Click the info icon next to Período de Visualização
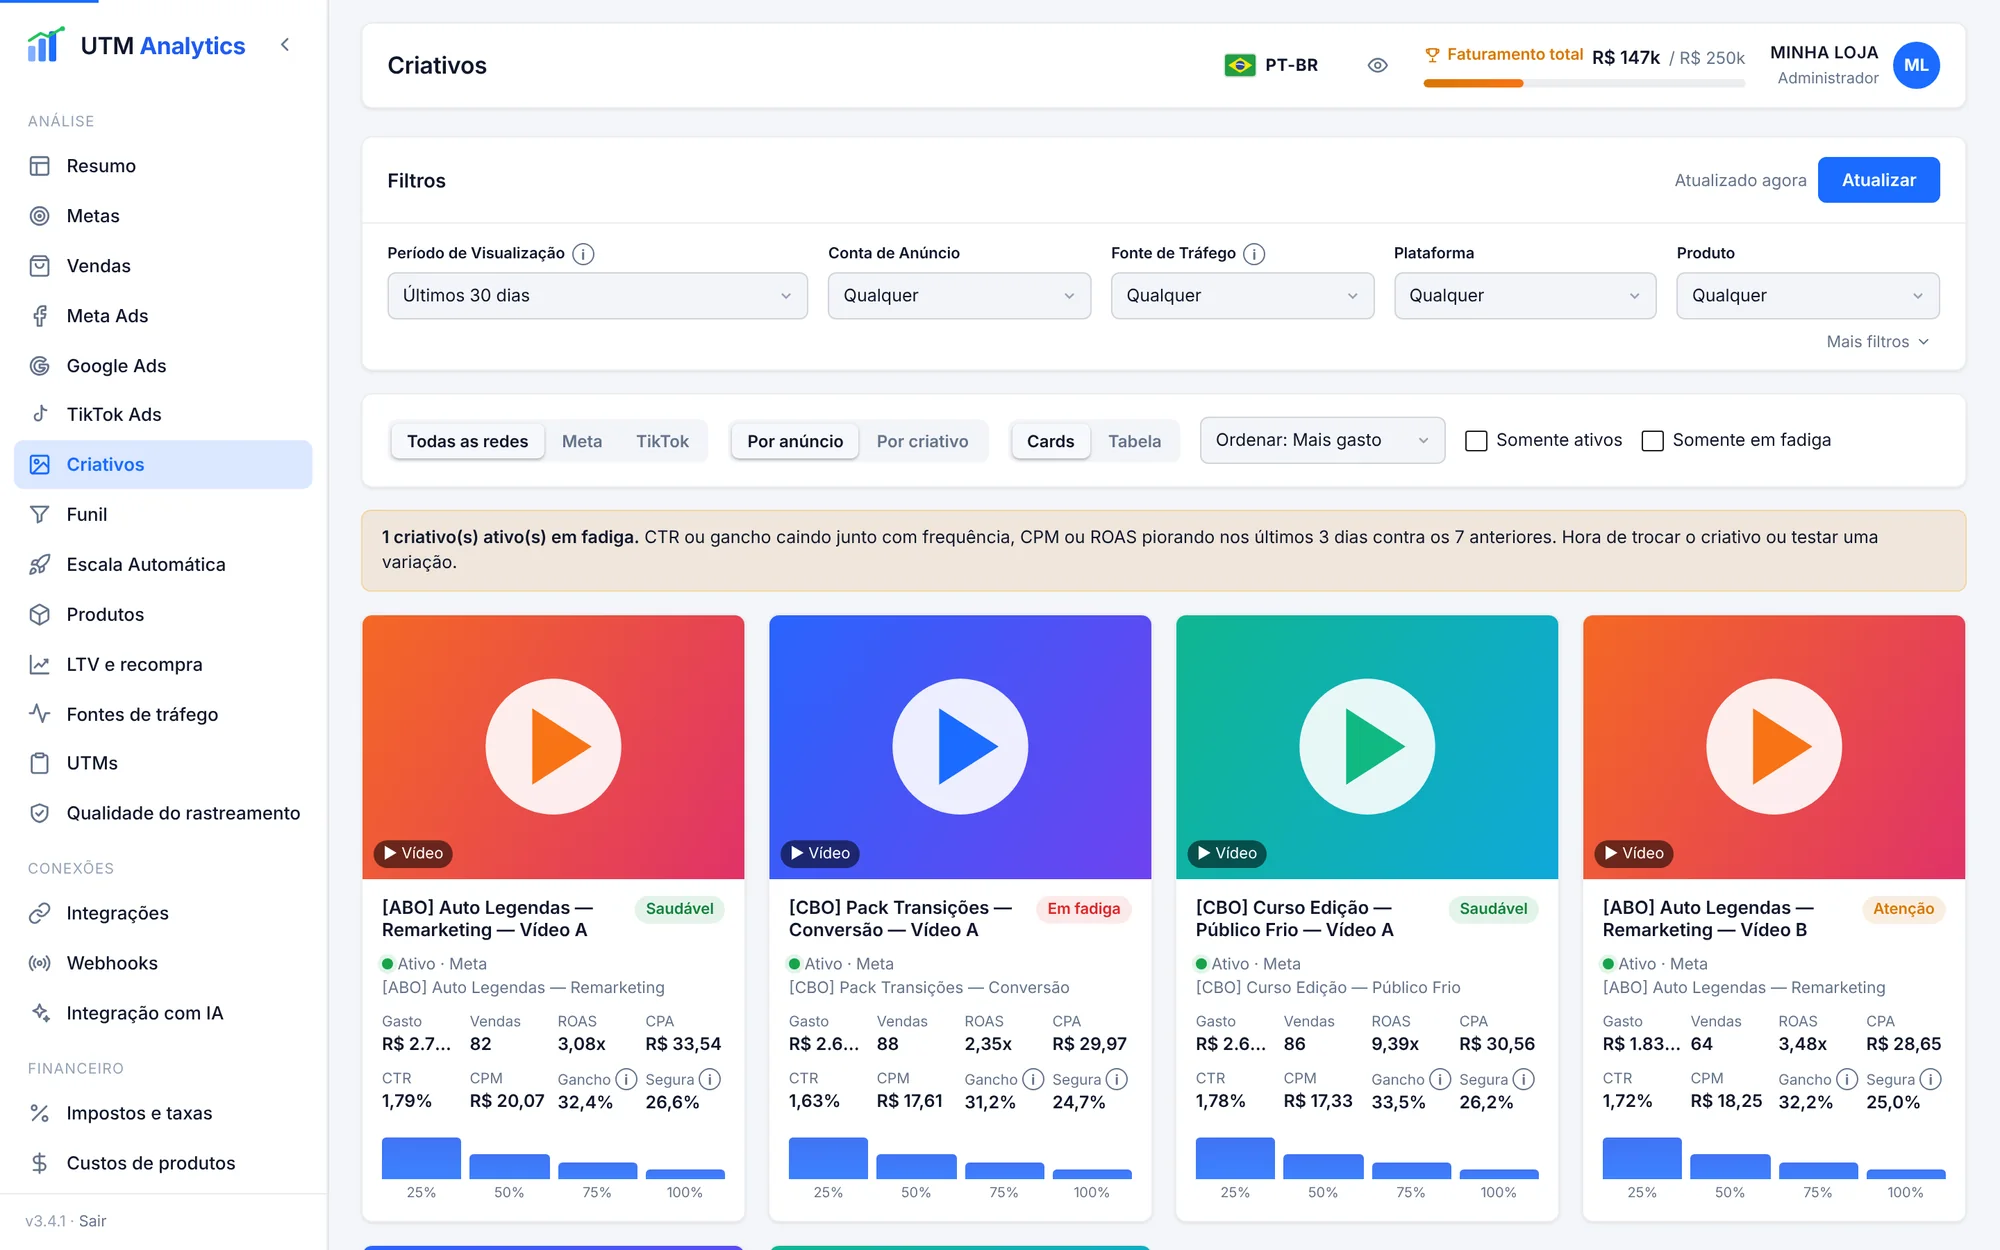This screenshot has height=1250, width=2000. (x=583, y=254)
